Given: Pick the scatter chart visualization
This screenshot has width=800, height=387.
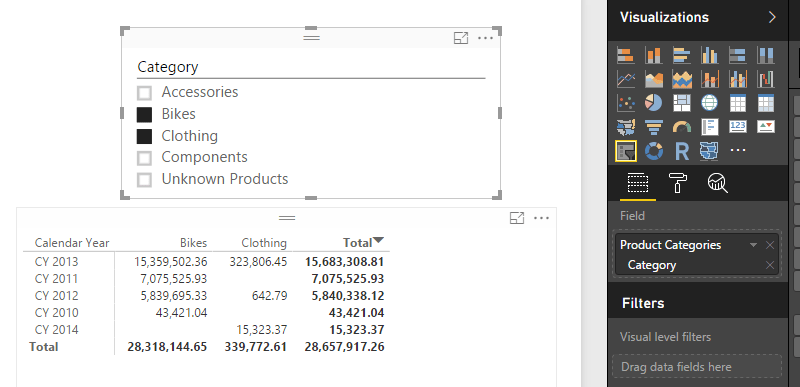Looking at the screenshot, I should click(x=626, y=103).
